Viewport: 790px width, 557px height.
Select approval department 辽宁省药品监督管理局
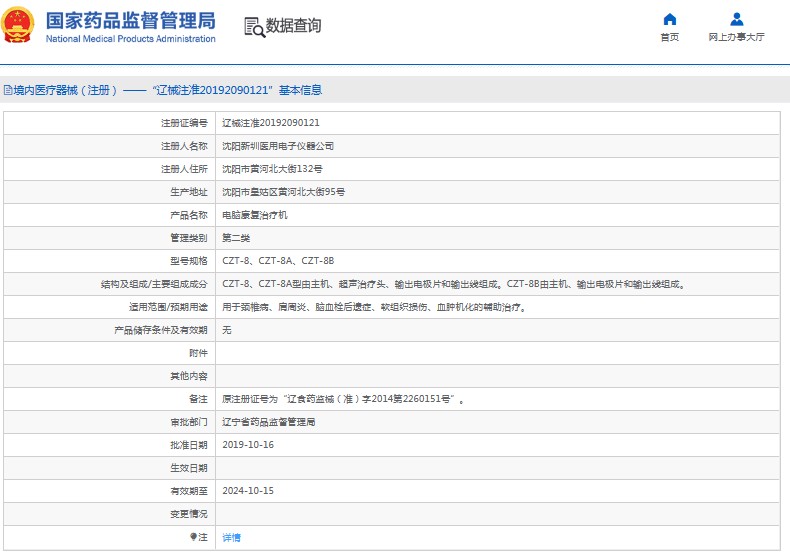[269, 422]
